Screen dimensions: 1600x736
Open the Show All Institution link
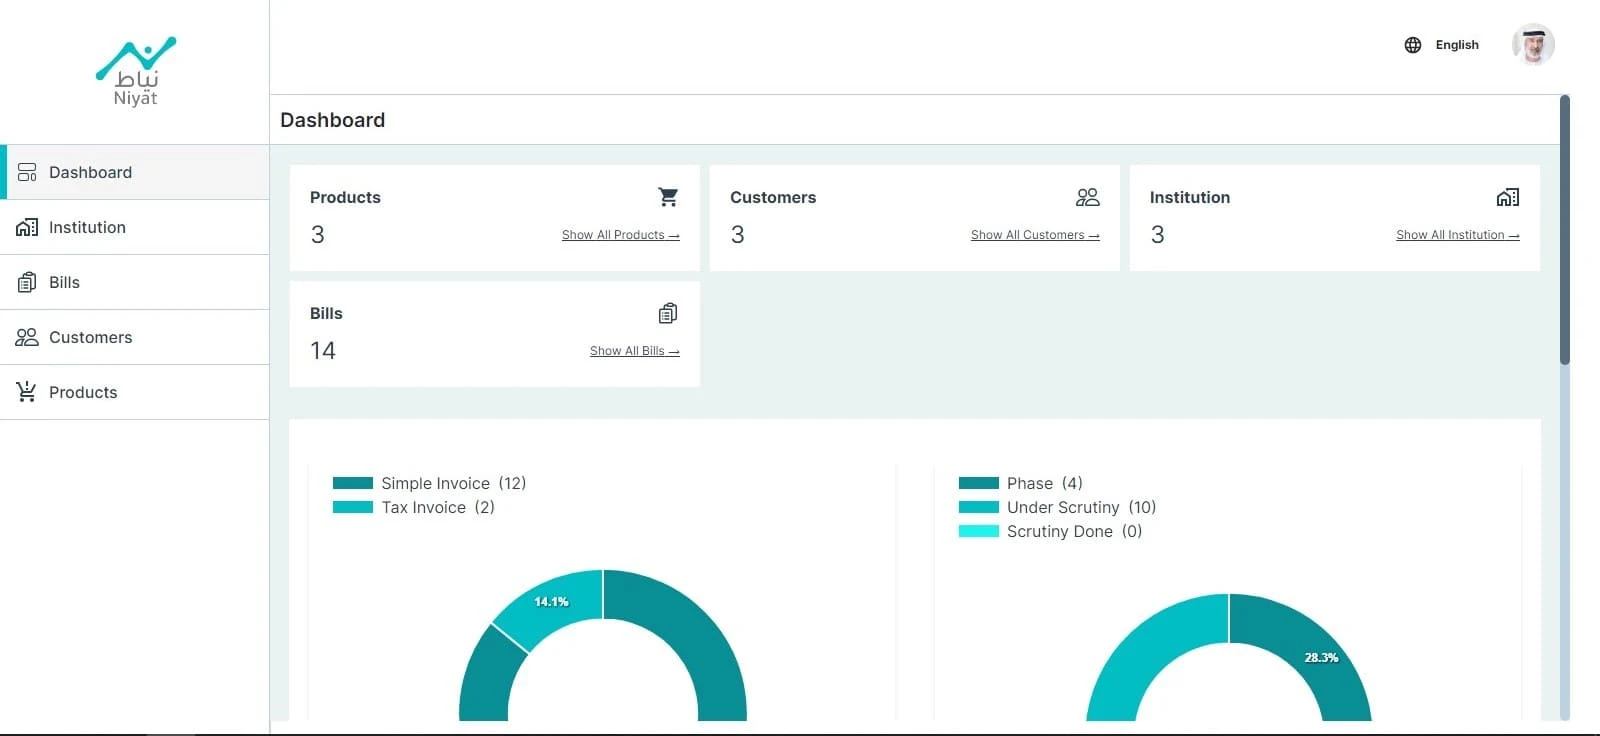[1458, 235]
